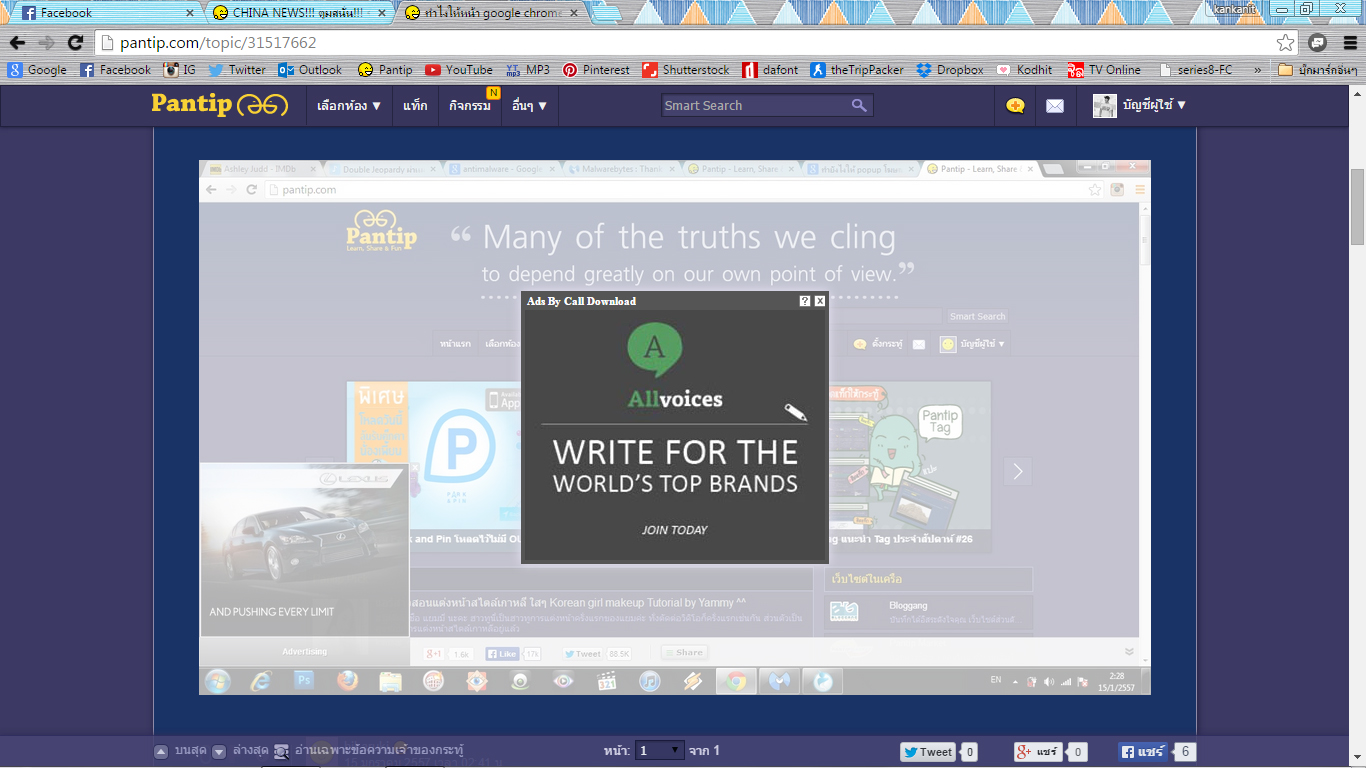Bookmark this page with the star icon
This screenshot has width=1366, height=768.
pos(1286,43)
